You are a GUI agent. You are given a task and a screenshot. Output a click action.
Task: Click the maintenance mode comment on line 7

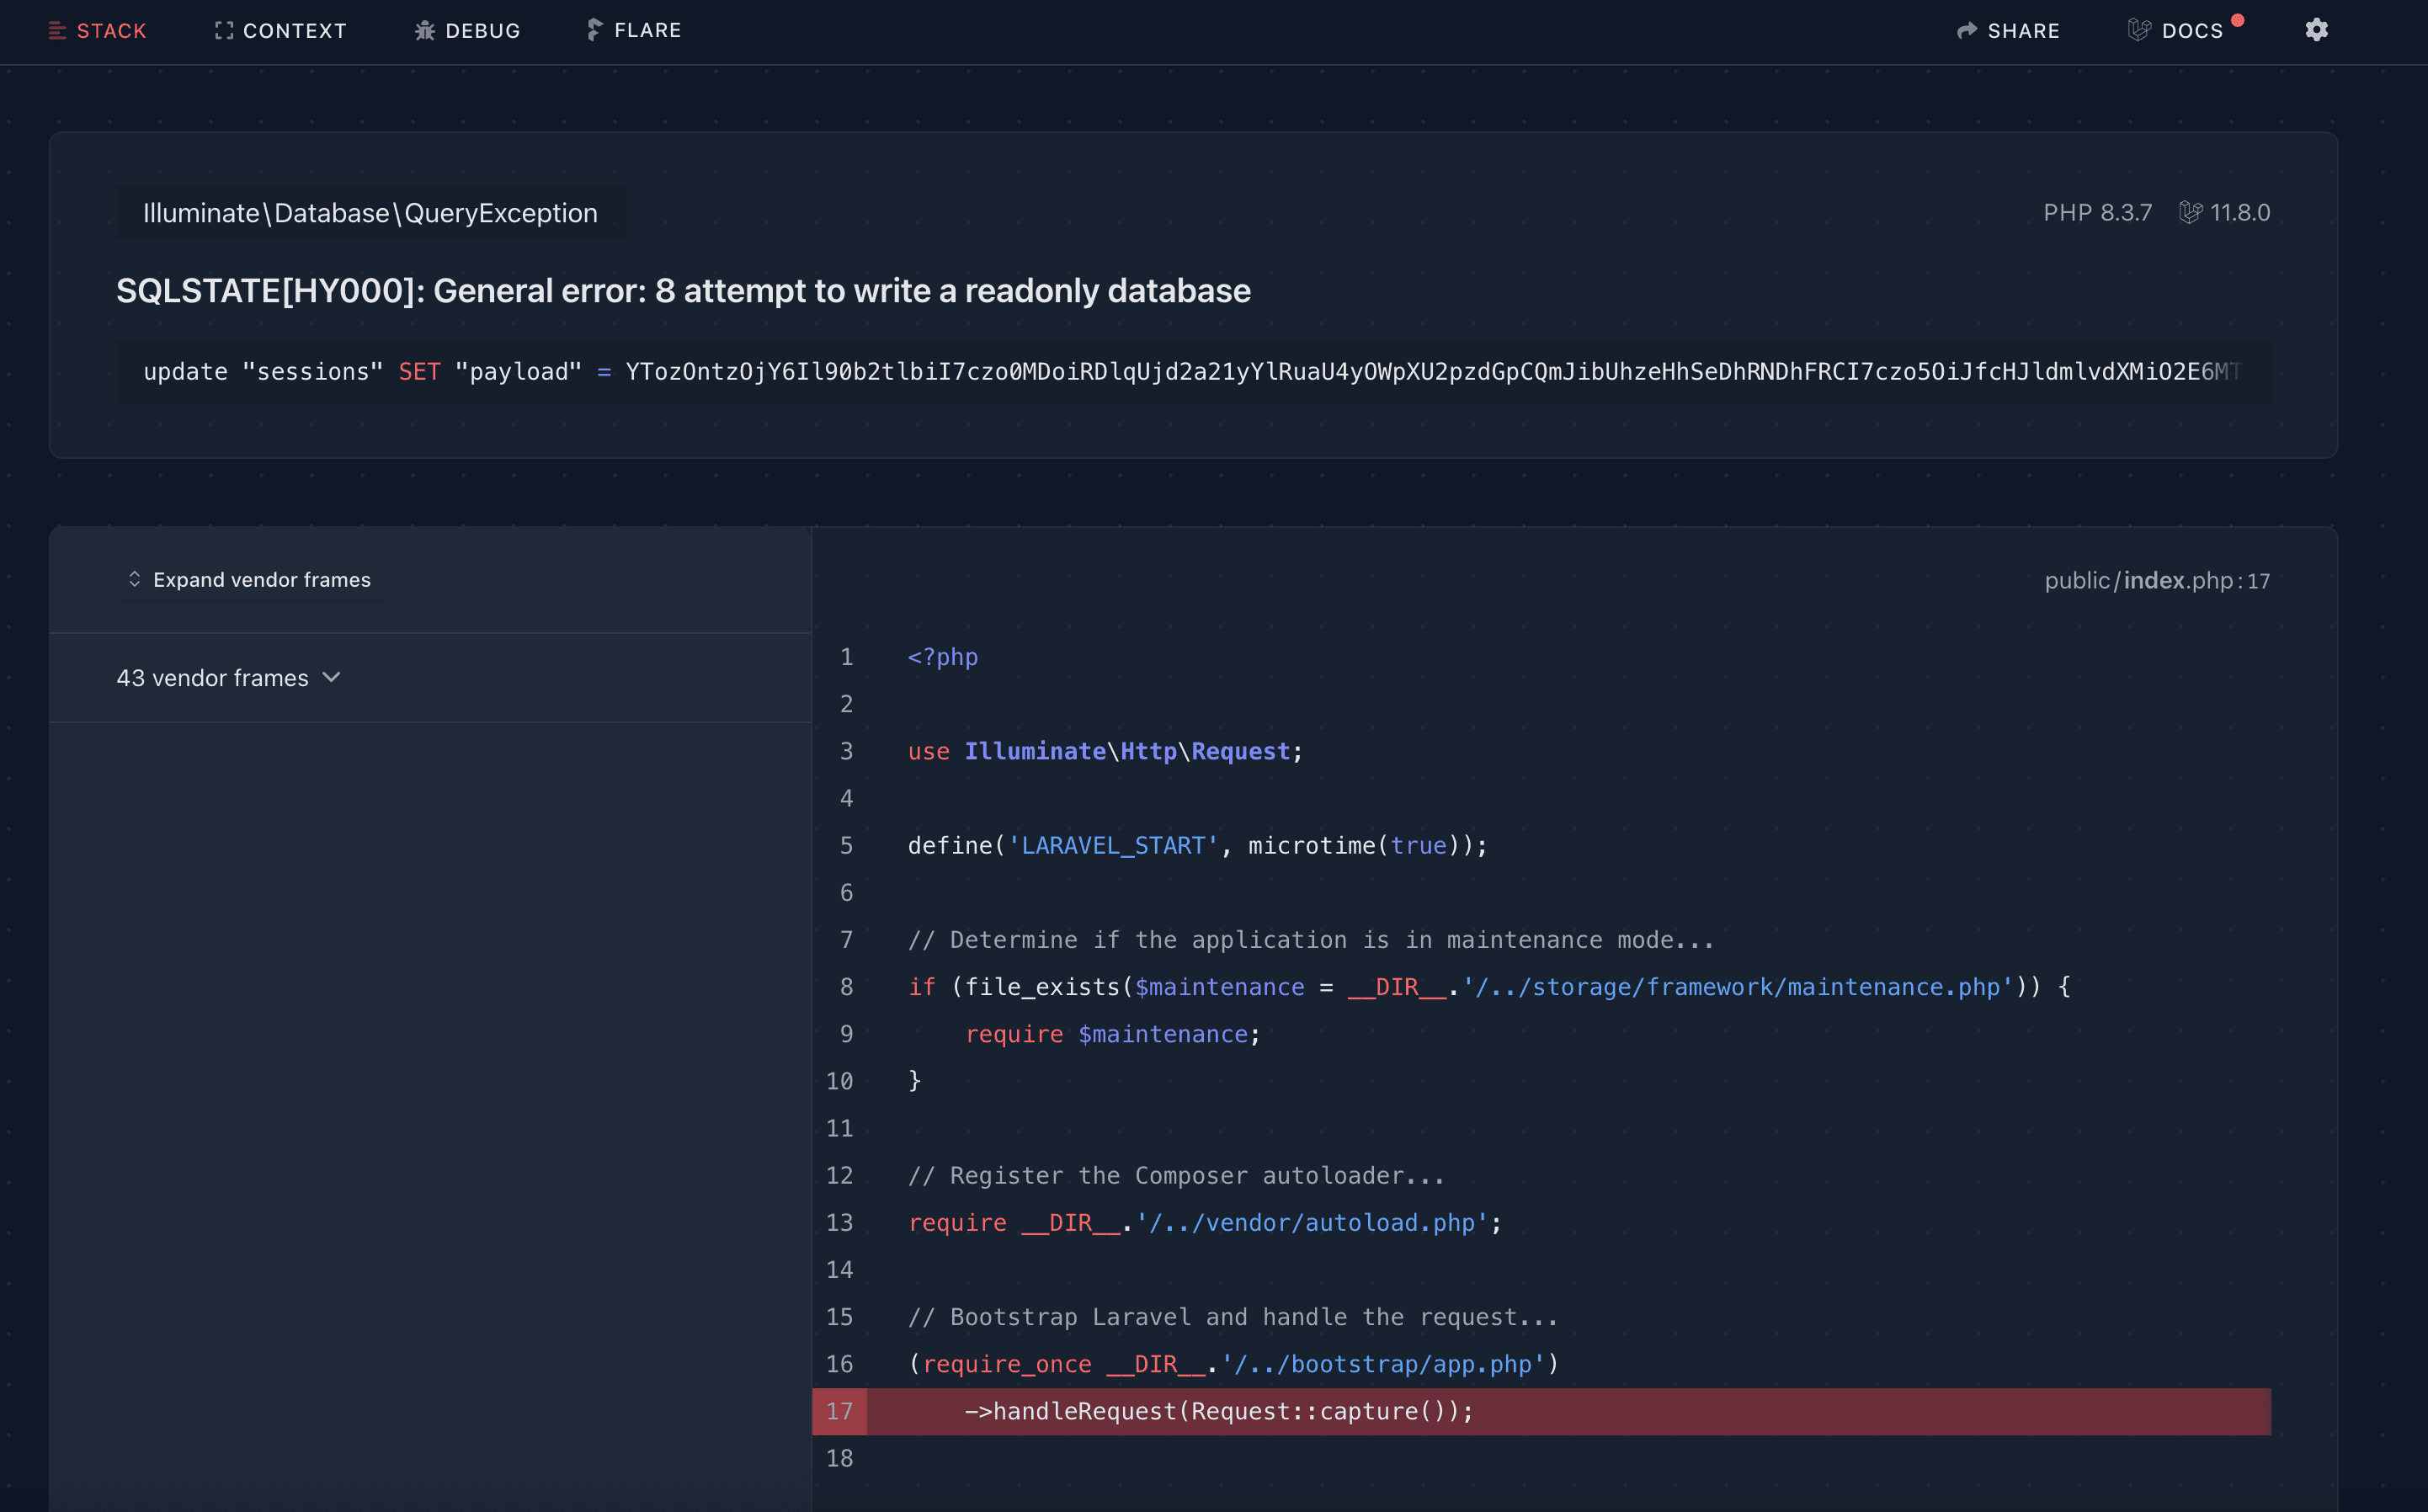coord(1310,940)
